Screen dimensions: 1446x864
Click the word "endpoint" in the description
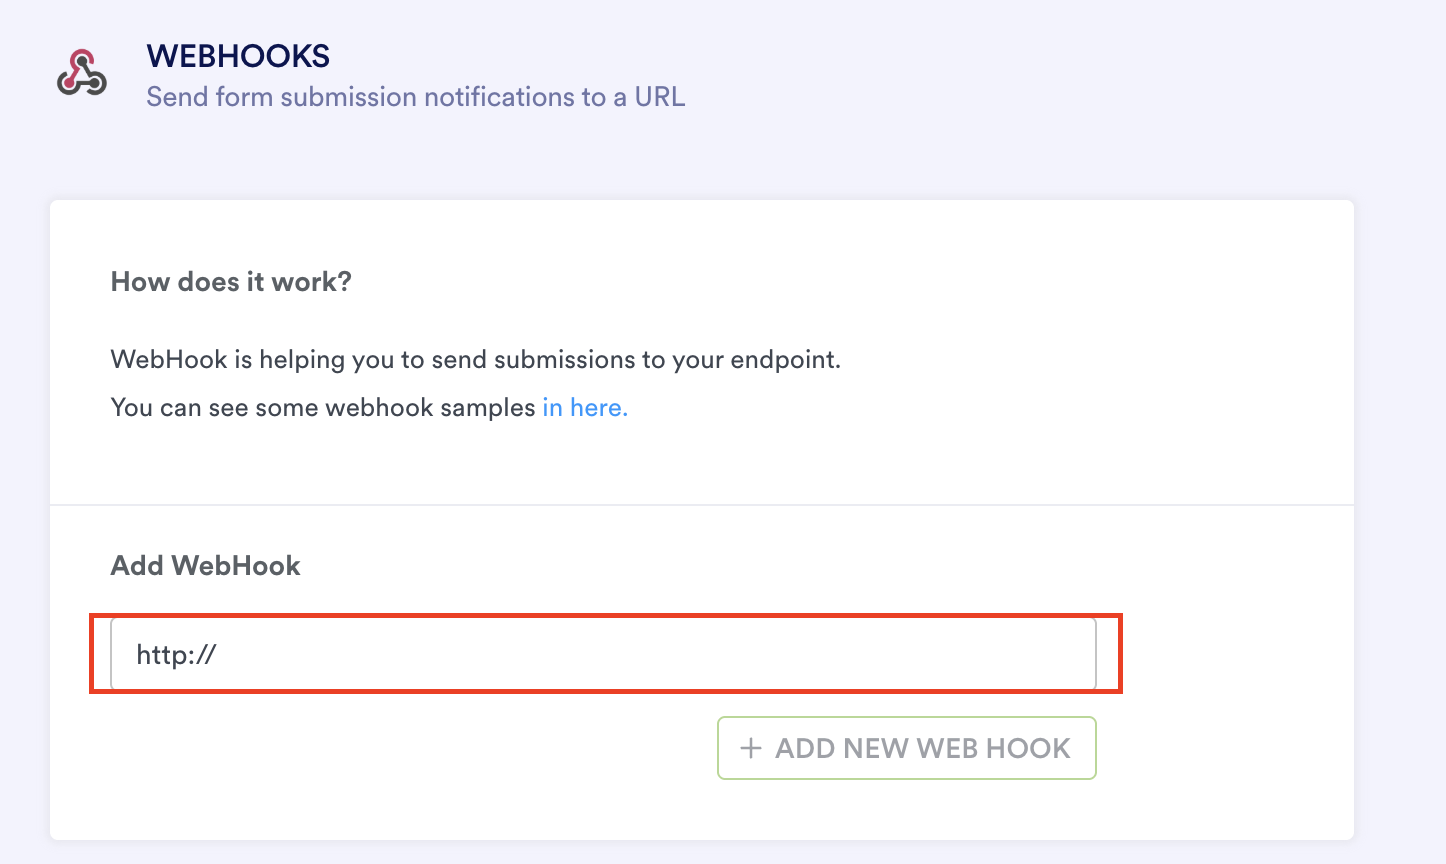[x=784, y=360]
